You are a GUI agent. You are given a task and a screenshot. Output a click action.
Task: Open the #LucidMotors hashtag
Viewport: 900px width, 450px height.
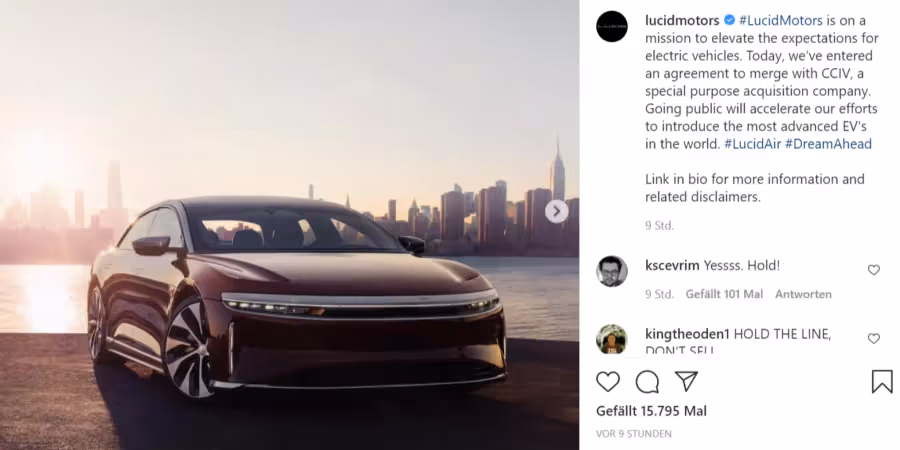tap(781, 21)
